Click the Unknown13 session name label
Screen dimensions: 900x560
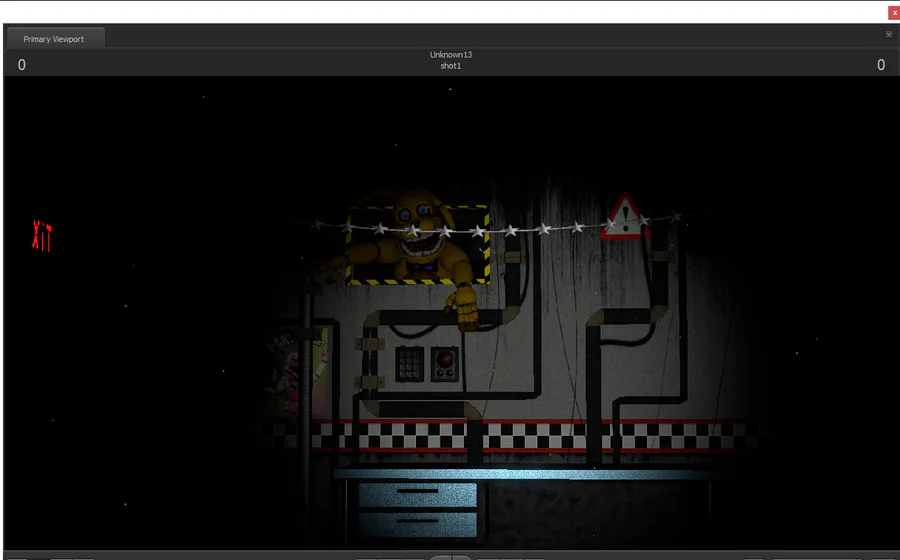point(451,55)
